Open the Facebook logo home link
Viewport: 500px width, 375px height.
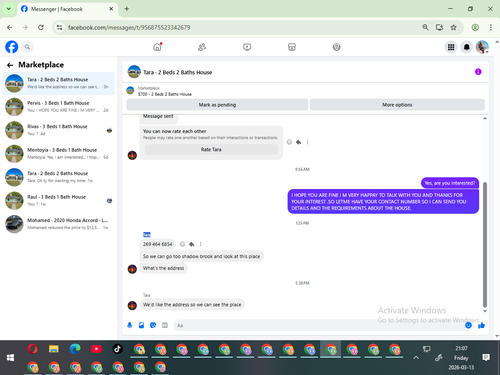12,47
